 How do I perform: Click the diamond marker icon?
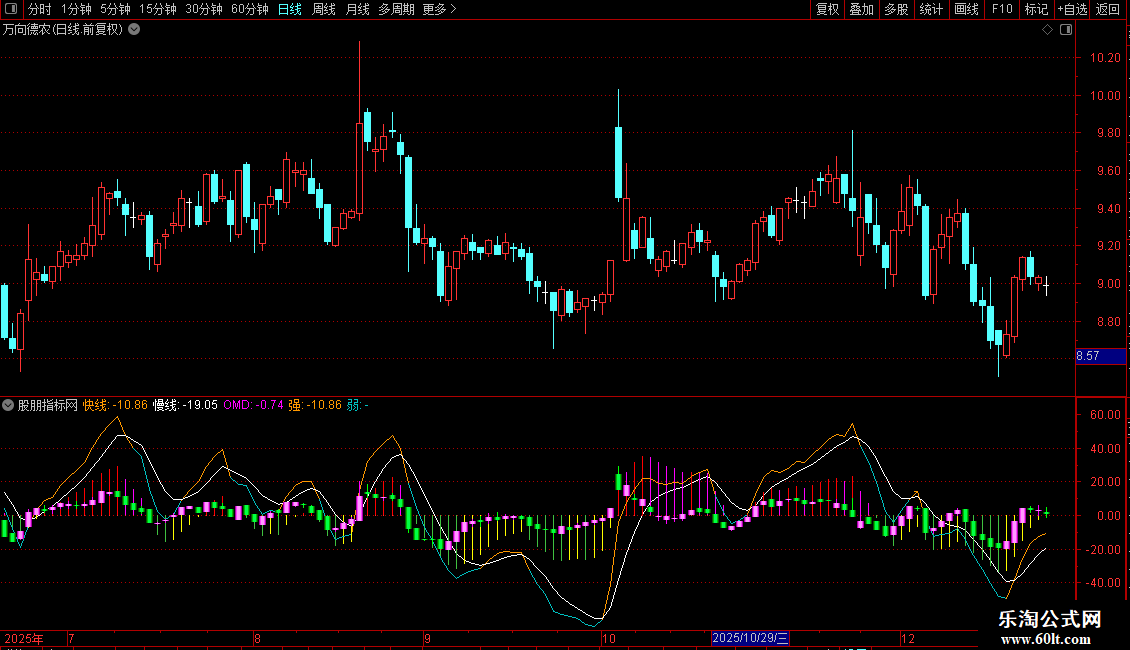tap(1048, 30)
